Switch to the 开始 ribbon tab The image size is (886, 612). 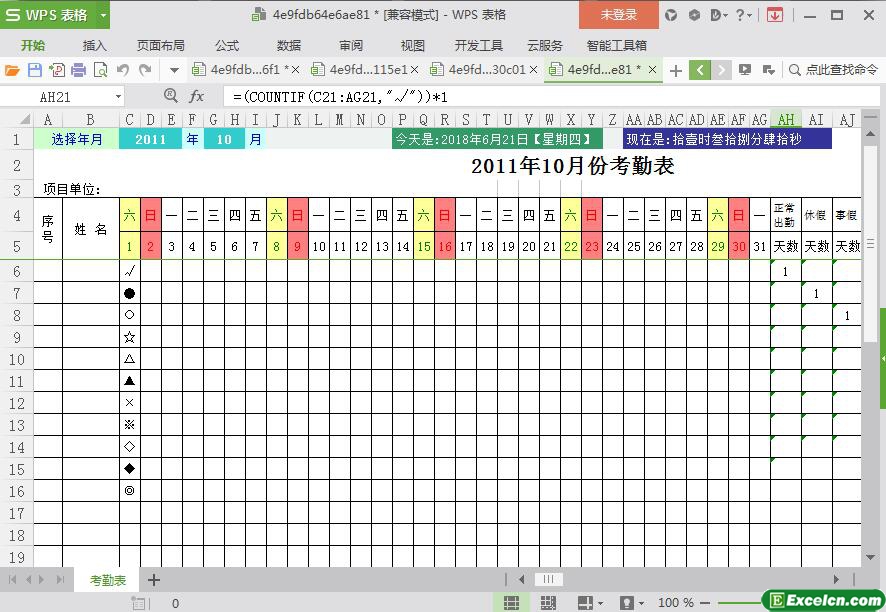pyautogui.click(x=33, y=45)
